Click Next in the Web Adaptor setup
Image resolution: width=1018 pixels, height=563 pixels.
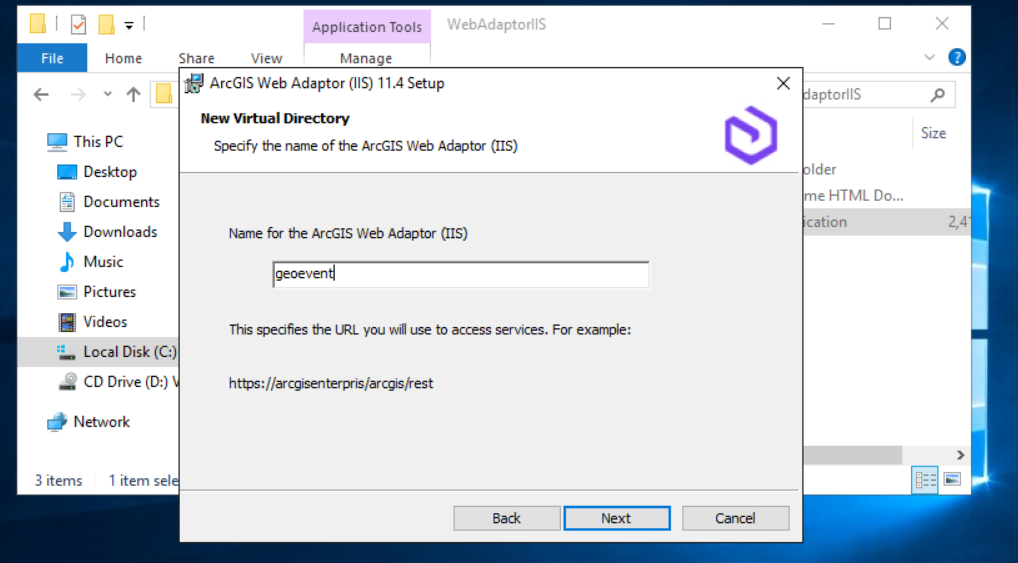[x=617, y=518]
